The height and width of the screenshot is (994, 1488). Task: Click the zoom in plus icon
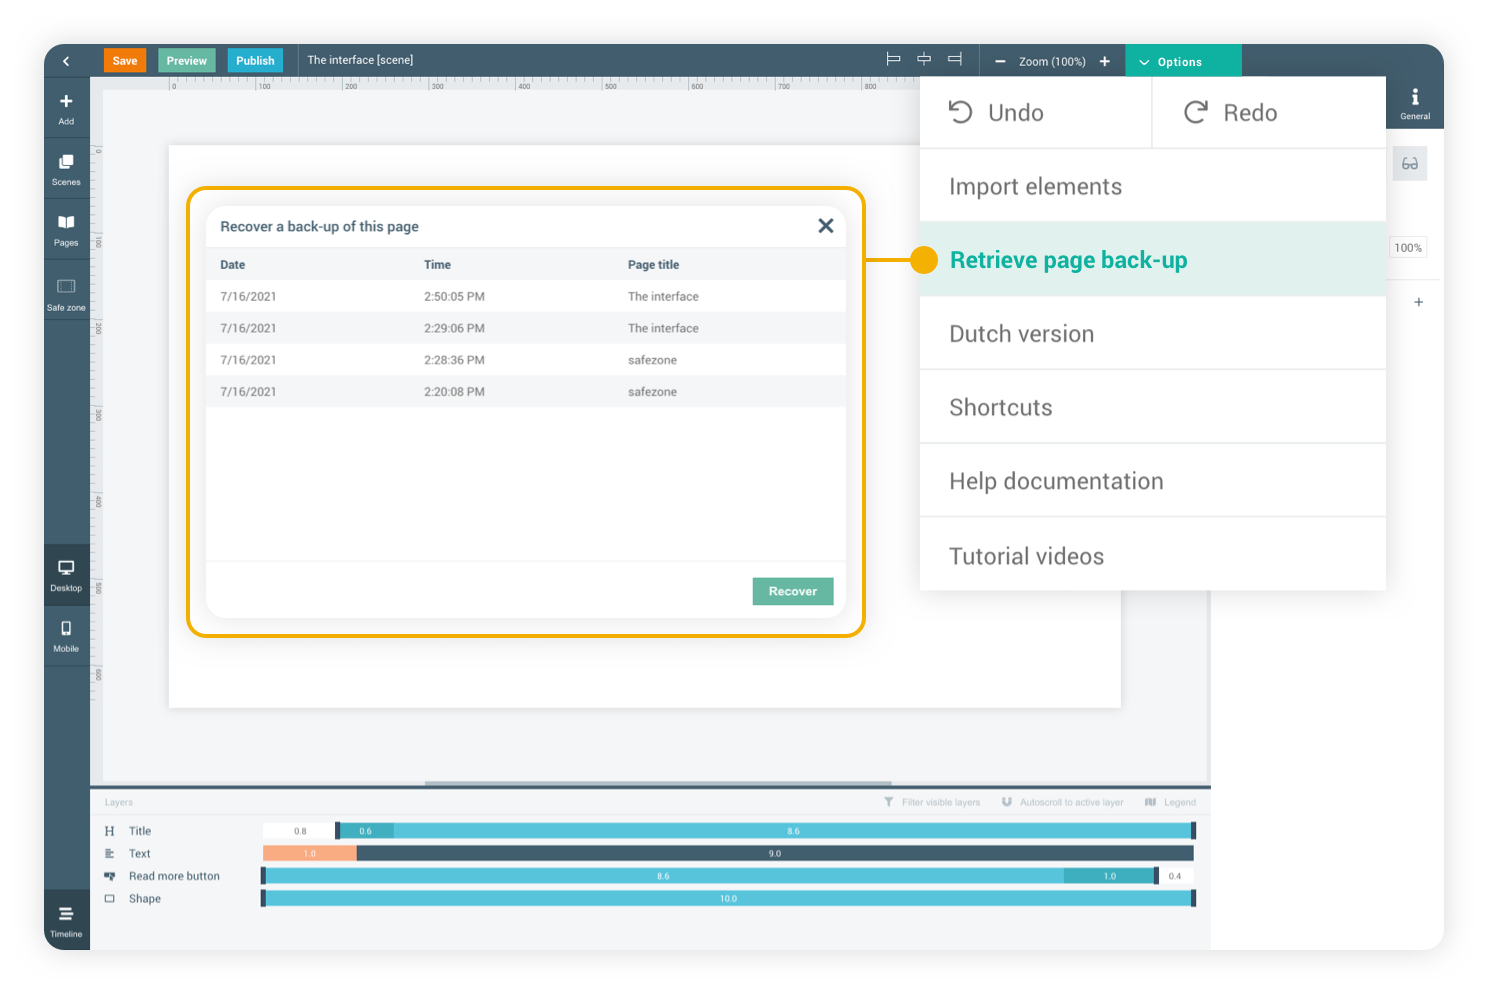[x=1104, y=61]
